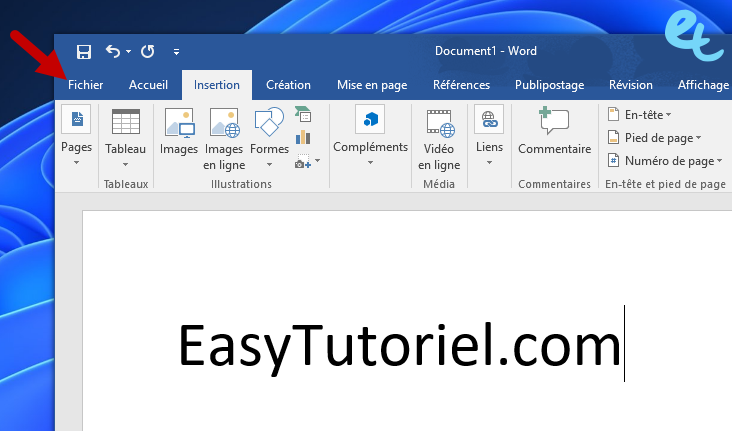Insert a picture with Images
732x431 pixels.
(x=179, y=132)
